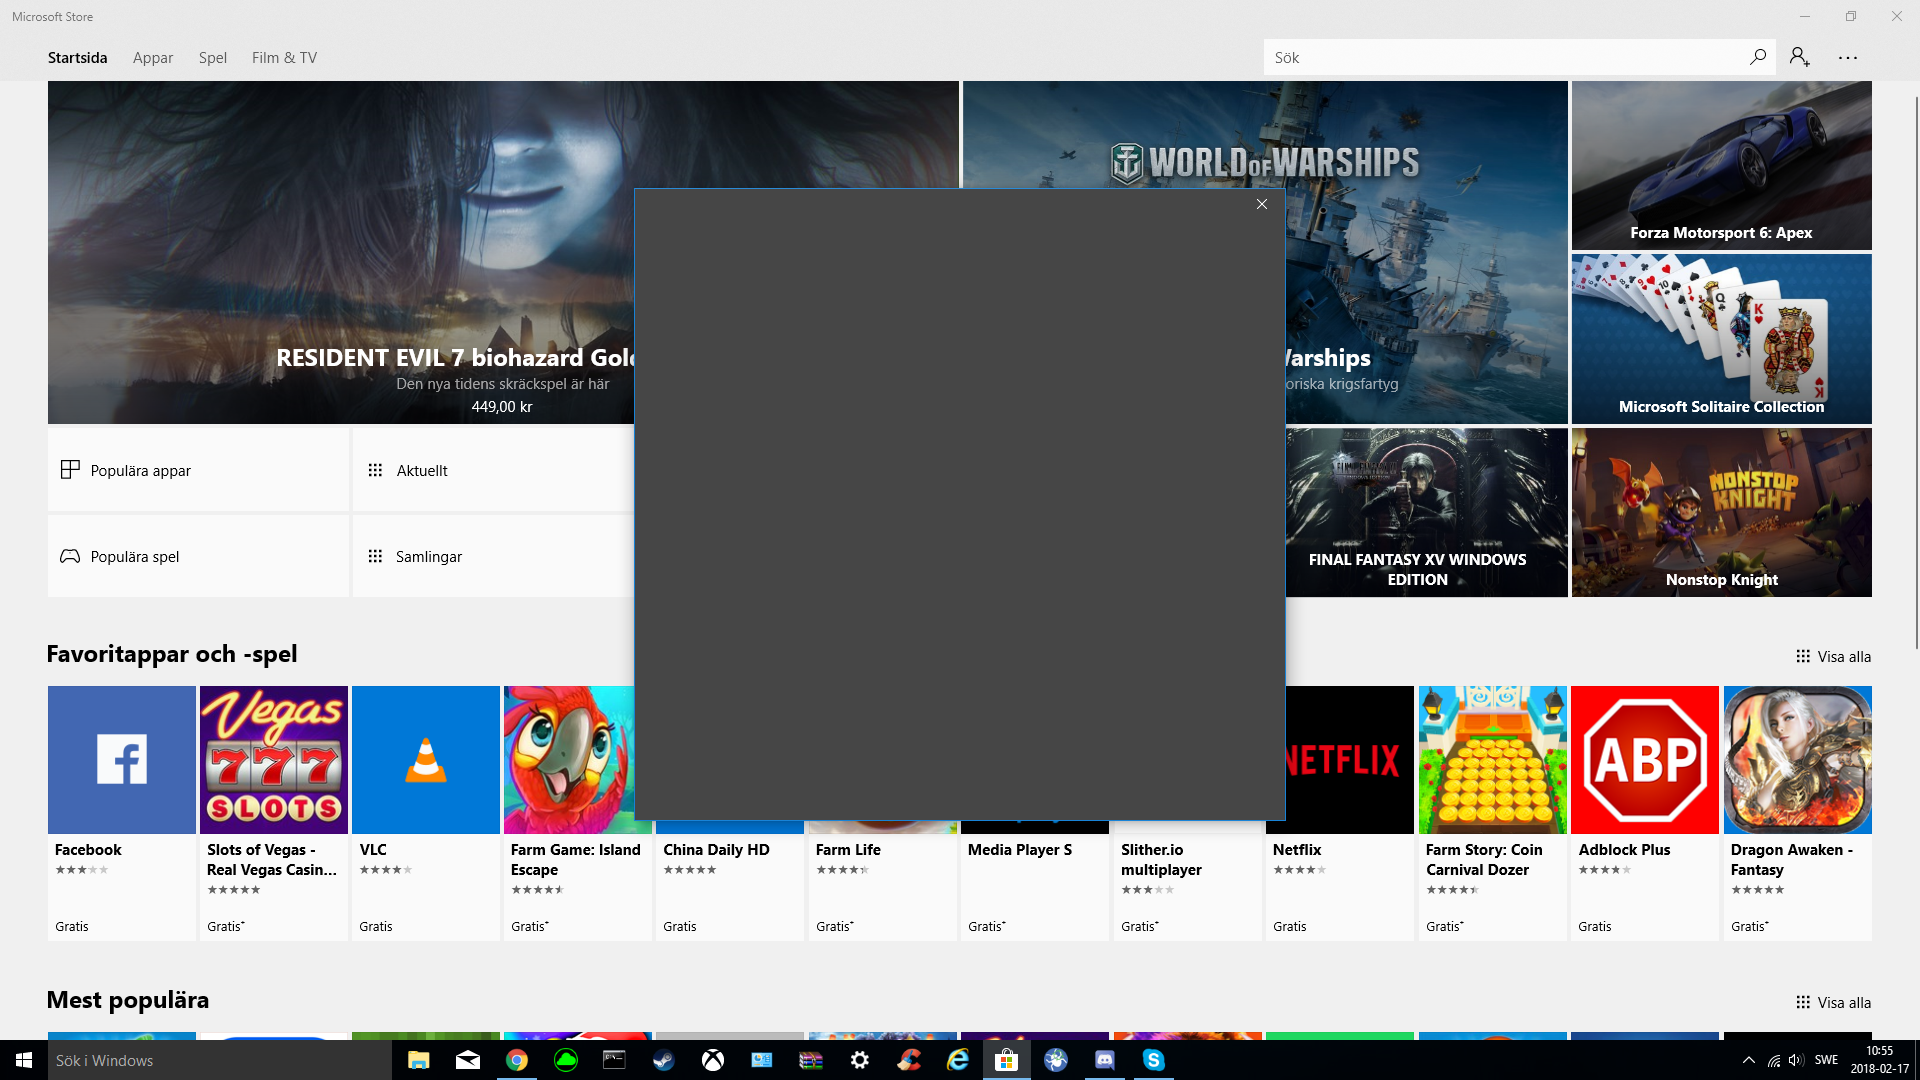Switch to the Spel tab
This screenshot has height=1080, width=1920.
click(213, 58)
